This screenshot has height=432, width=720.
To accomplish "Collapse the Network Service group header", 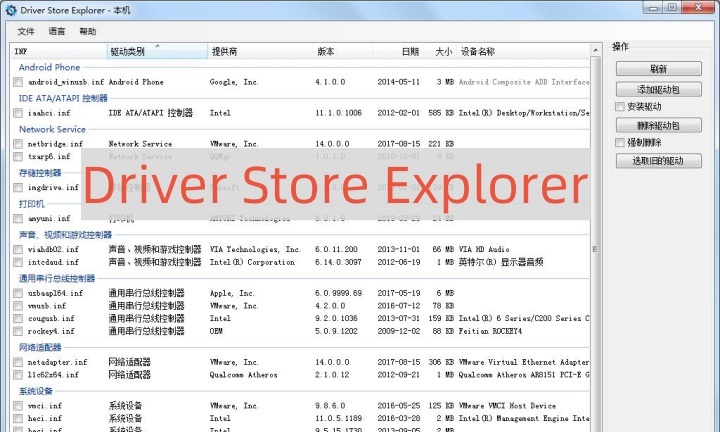I will 52,129.
